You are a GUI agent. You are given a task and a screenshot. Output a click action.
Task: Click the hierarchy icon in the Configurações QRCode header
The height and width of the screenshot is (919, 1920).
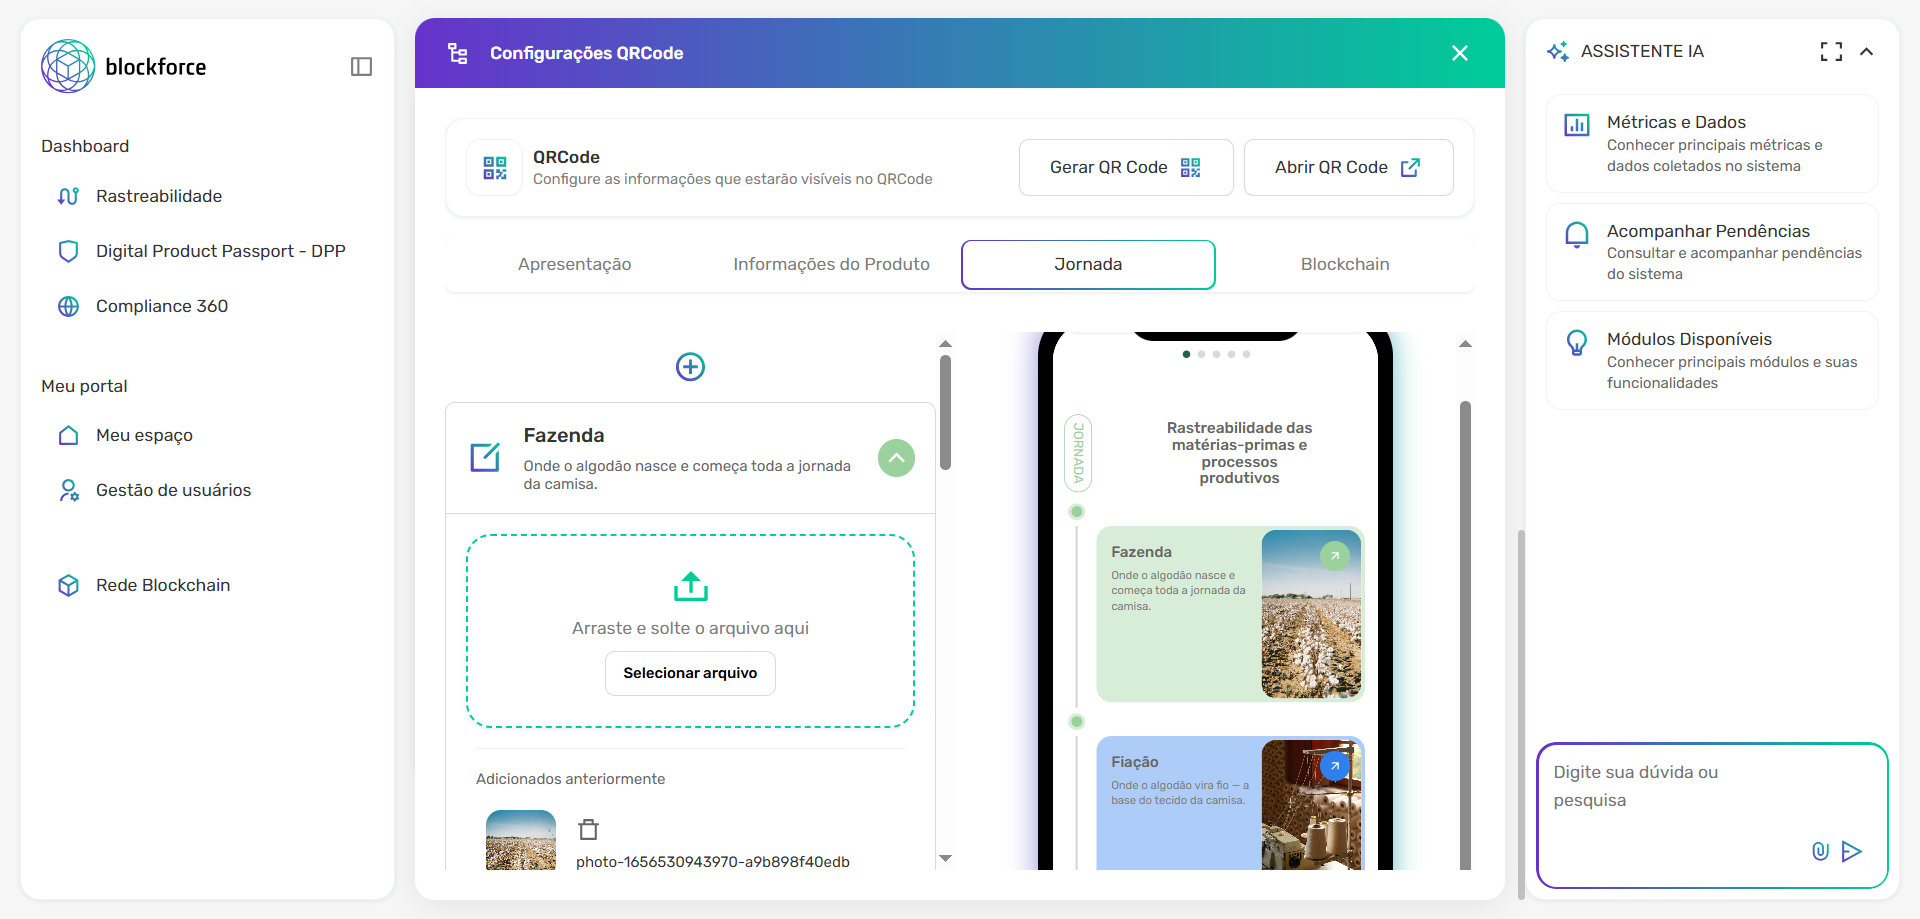click(458, 53)
